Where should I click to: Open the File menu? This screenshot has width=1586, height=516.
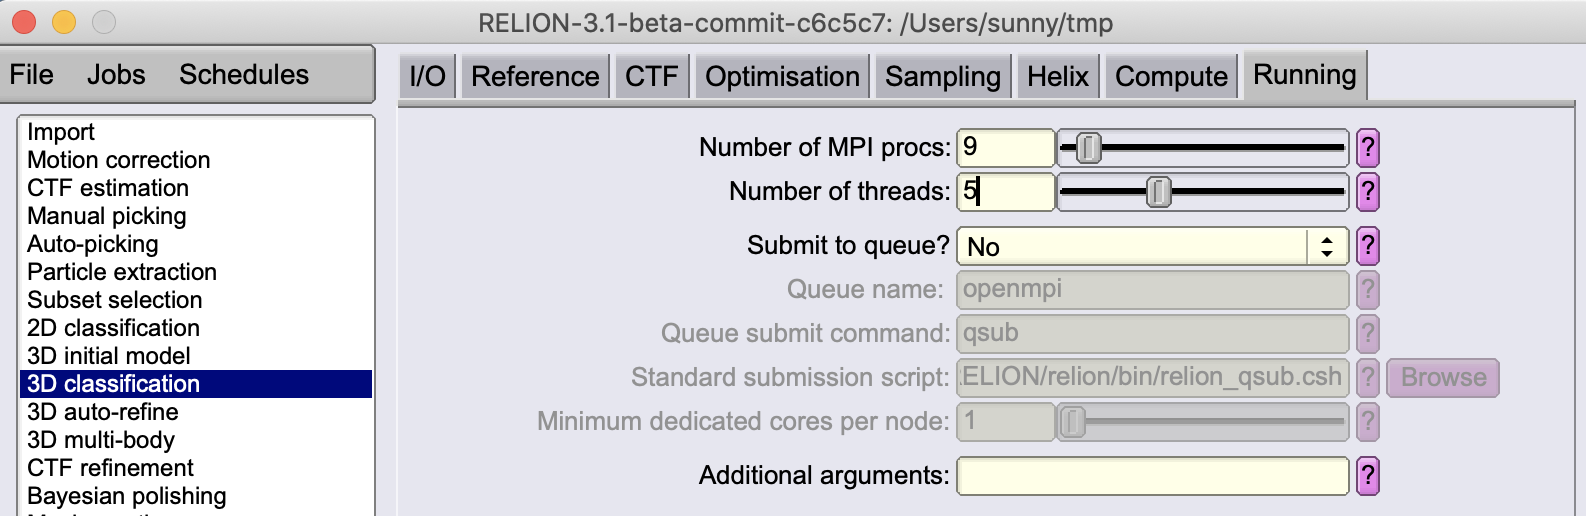[32, 75]
